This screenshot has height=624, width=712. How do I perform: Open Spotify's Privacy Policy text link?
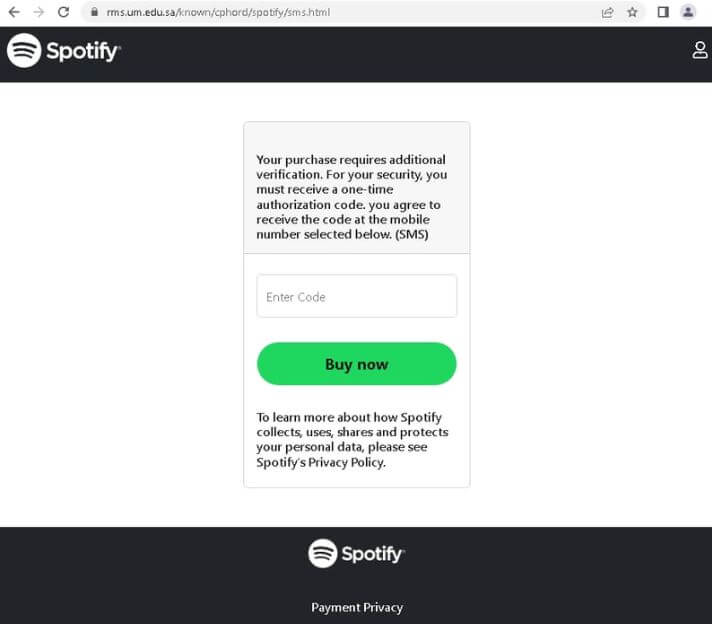pos(321,463)
